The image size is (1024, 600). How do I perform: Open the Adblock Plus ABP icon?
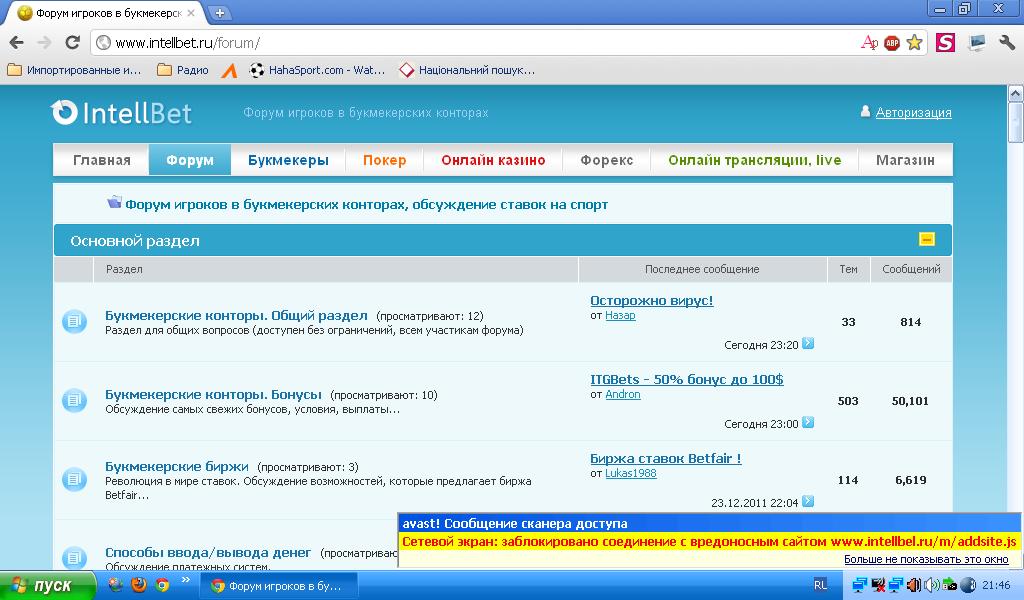(x=891, y=43)
